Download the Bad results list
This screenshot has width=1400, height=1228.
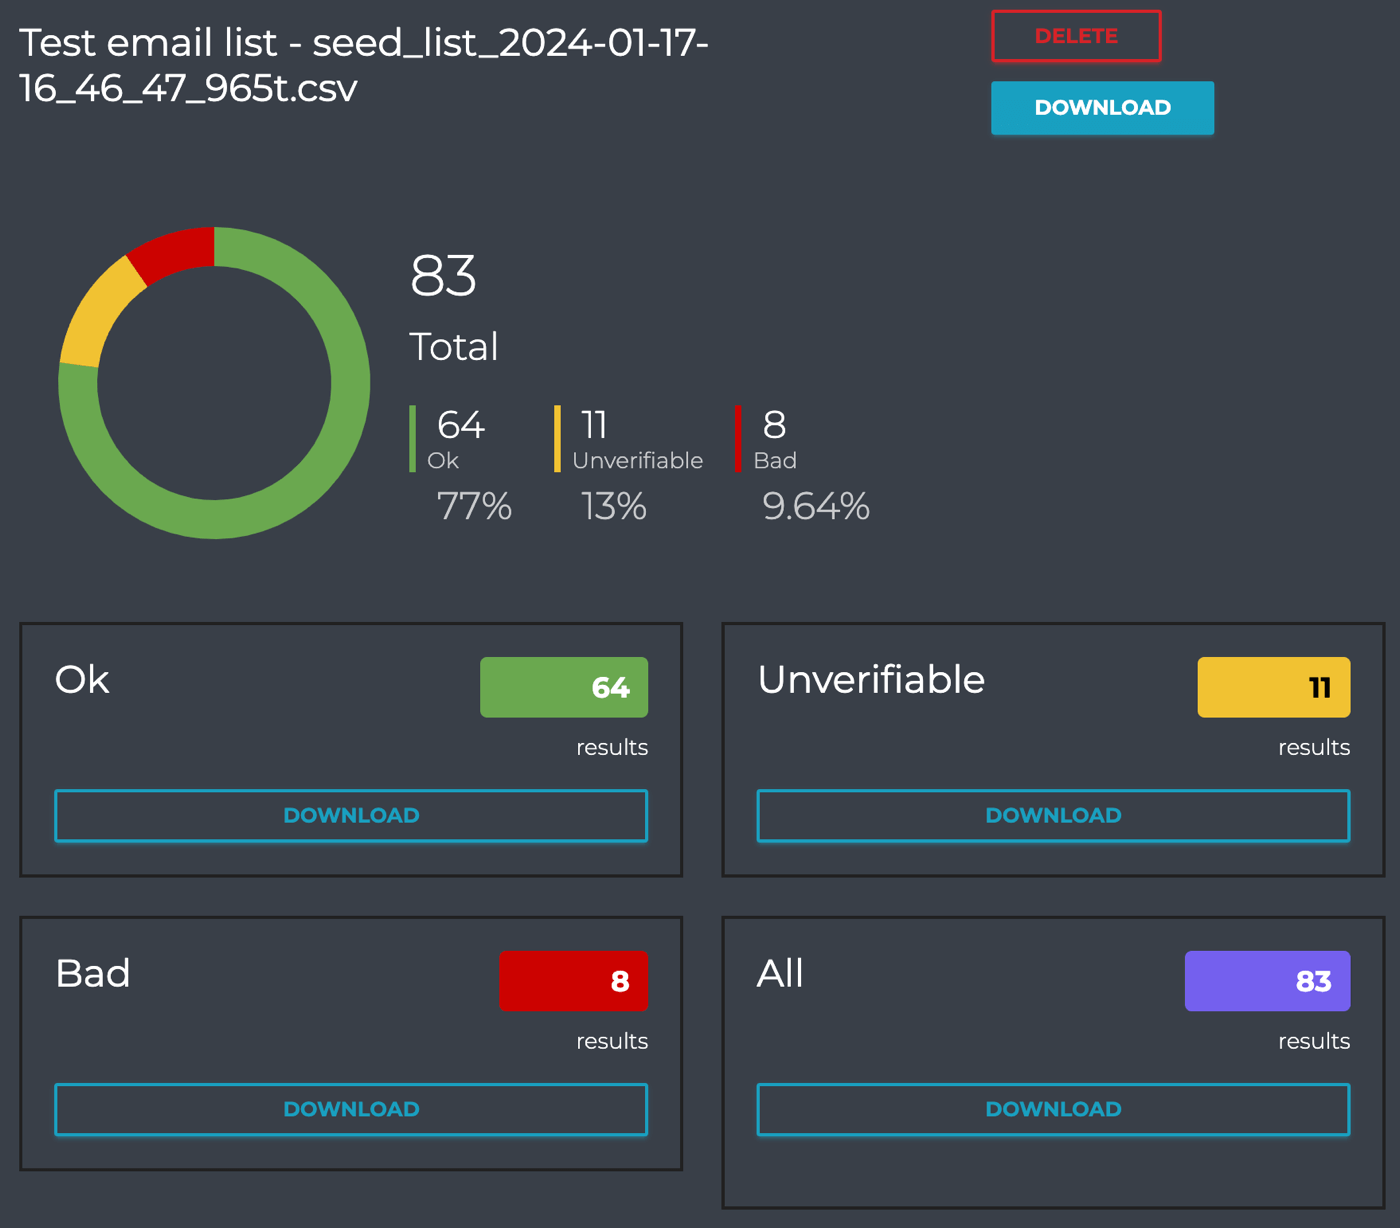pyautogui.click(x=351, y=1109)
